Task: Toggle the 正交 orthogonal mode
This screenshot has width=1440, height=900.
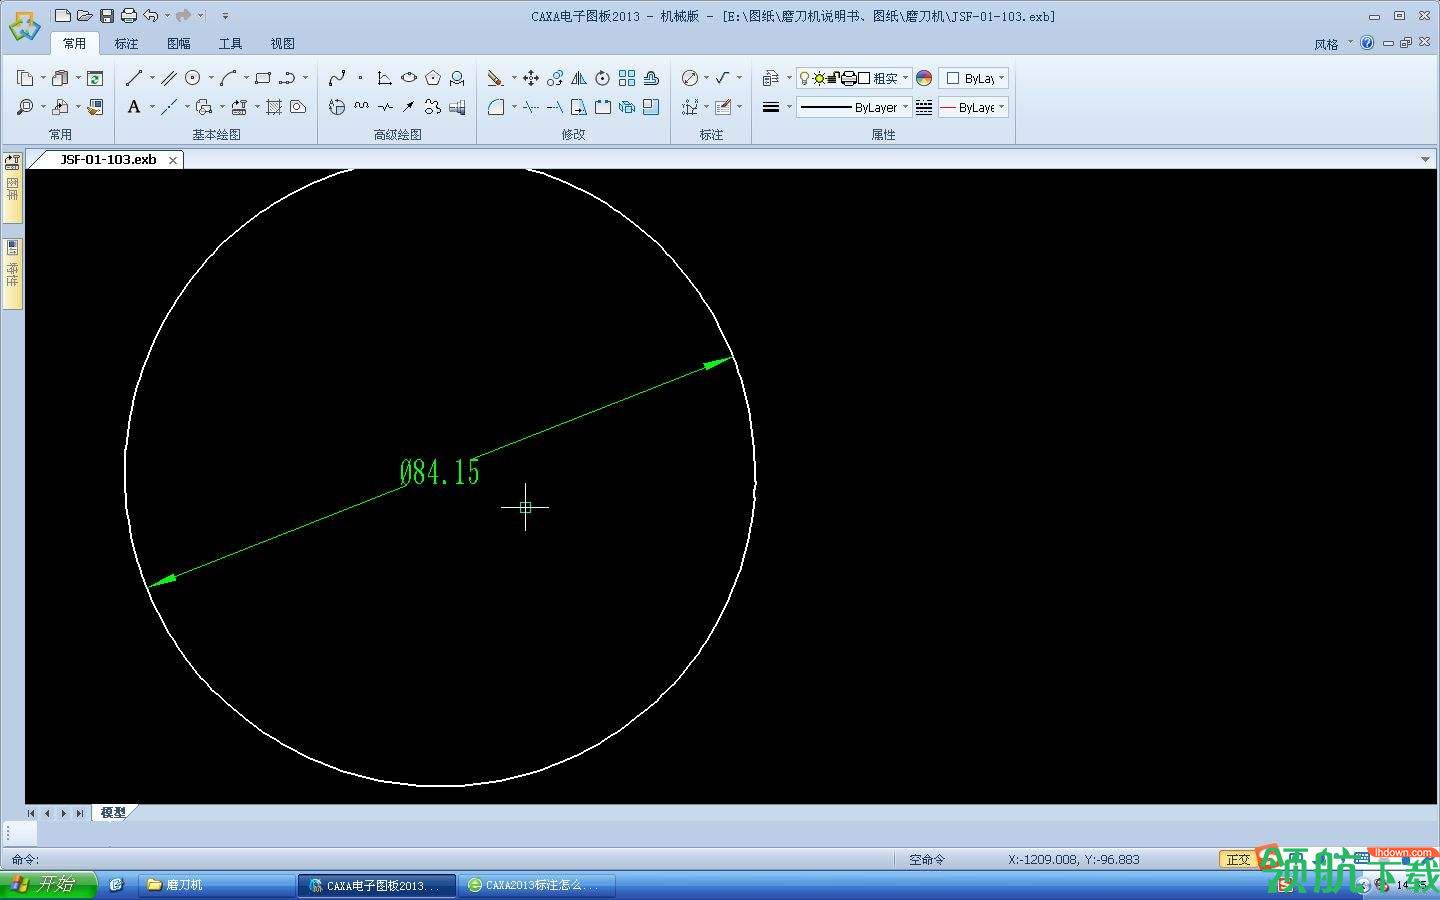Action: pyautogui.click(x=1238, y=859)
